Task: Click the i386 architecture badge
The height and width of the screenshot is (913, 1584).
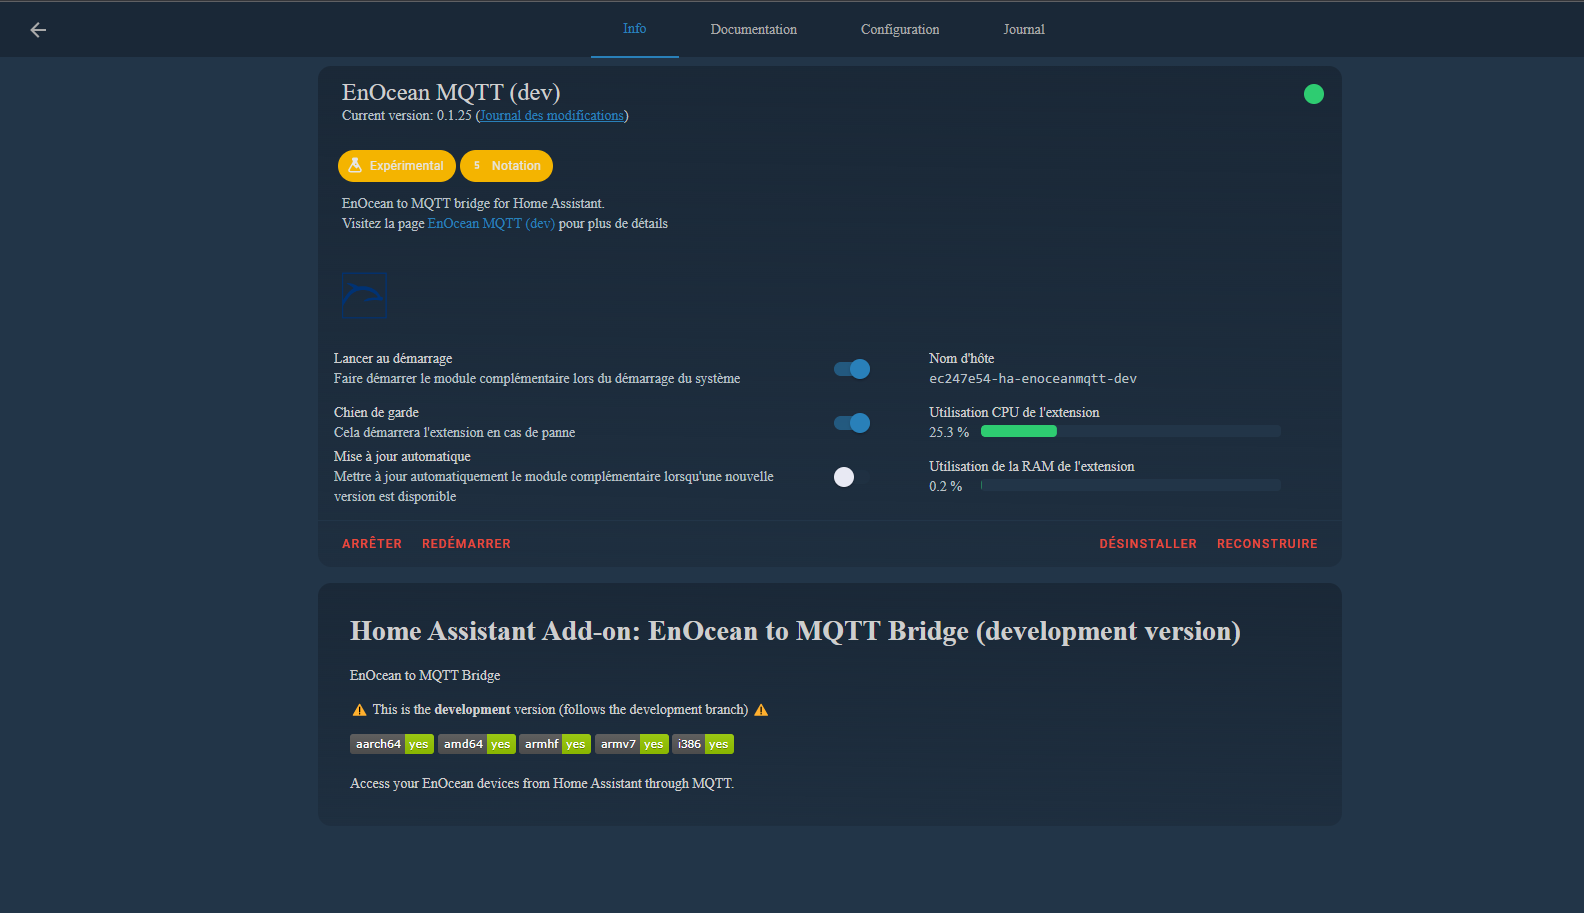Action: click(x=702, y=744)
